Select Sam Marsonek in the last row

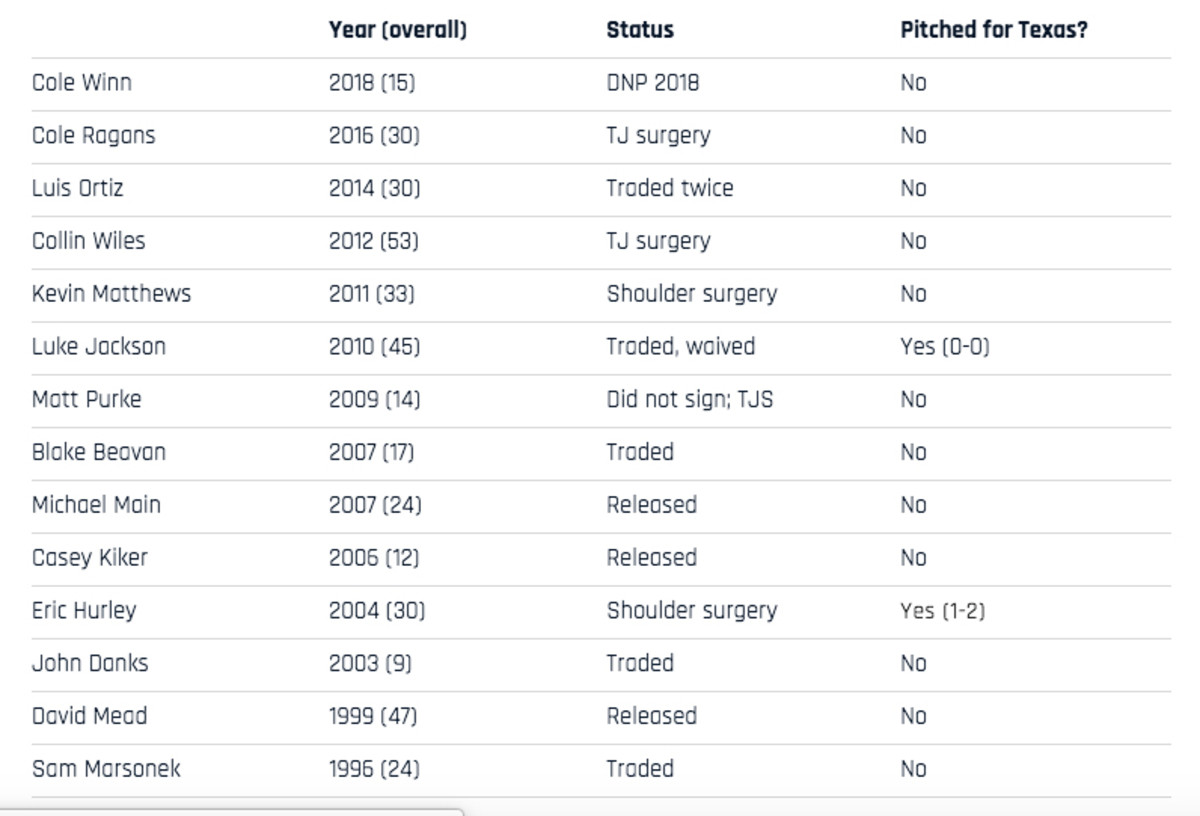click(x=106, y=769)
